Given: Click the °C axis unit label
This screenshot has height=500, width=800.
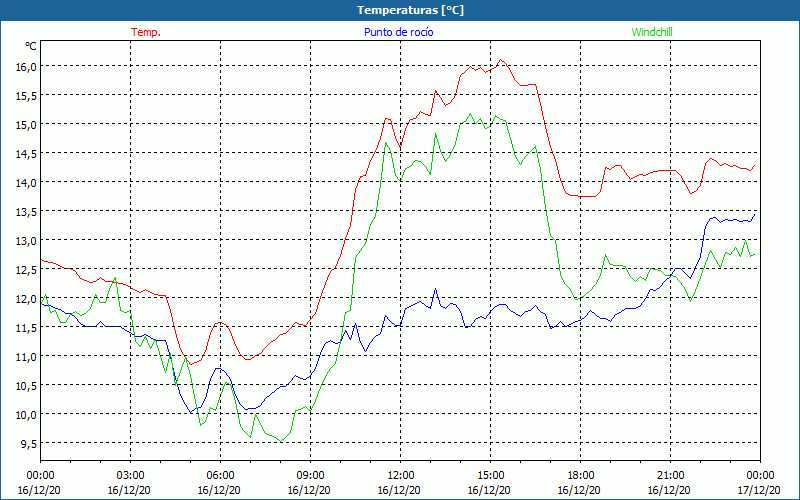Looking at the screenshot, I should [x=31, y=46].
